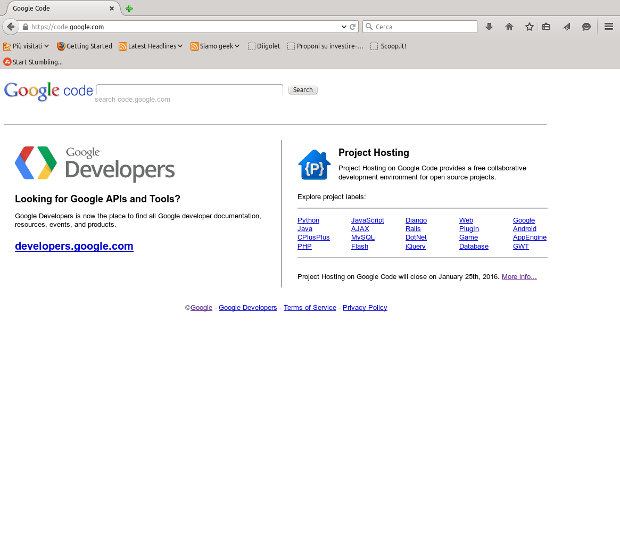Click the Google Developers logo
The image size is (620, 542).
[x=95, y=164]
